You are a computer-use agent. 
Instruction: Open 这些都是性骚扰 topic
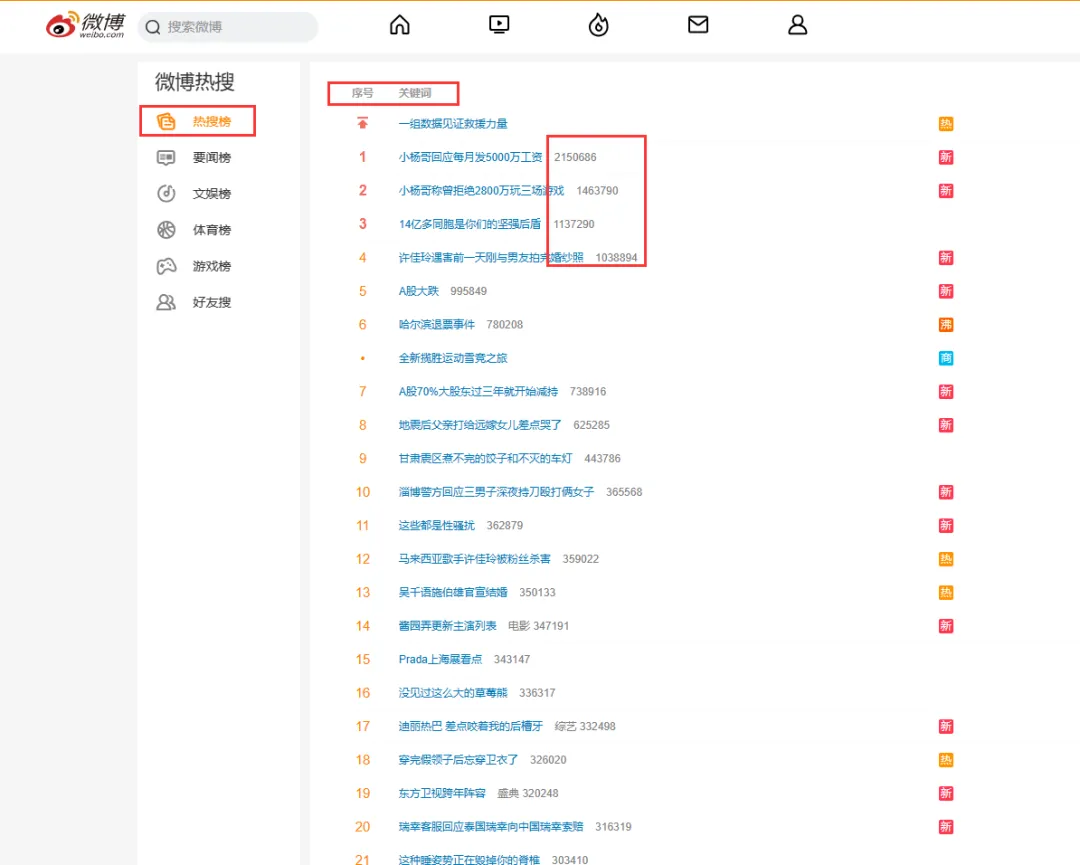436,525
